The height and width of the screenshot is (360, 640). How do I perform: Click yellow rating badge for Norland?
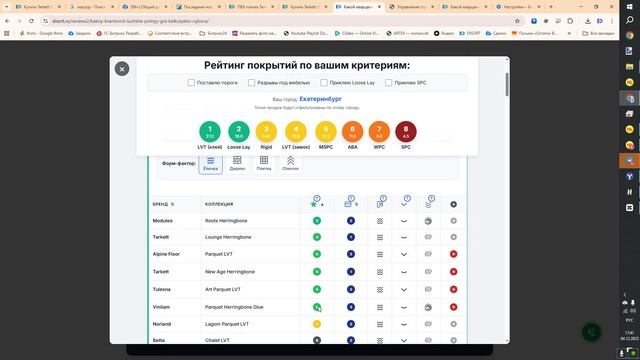[317, 324]
